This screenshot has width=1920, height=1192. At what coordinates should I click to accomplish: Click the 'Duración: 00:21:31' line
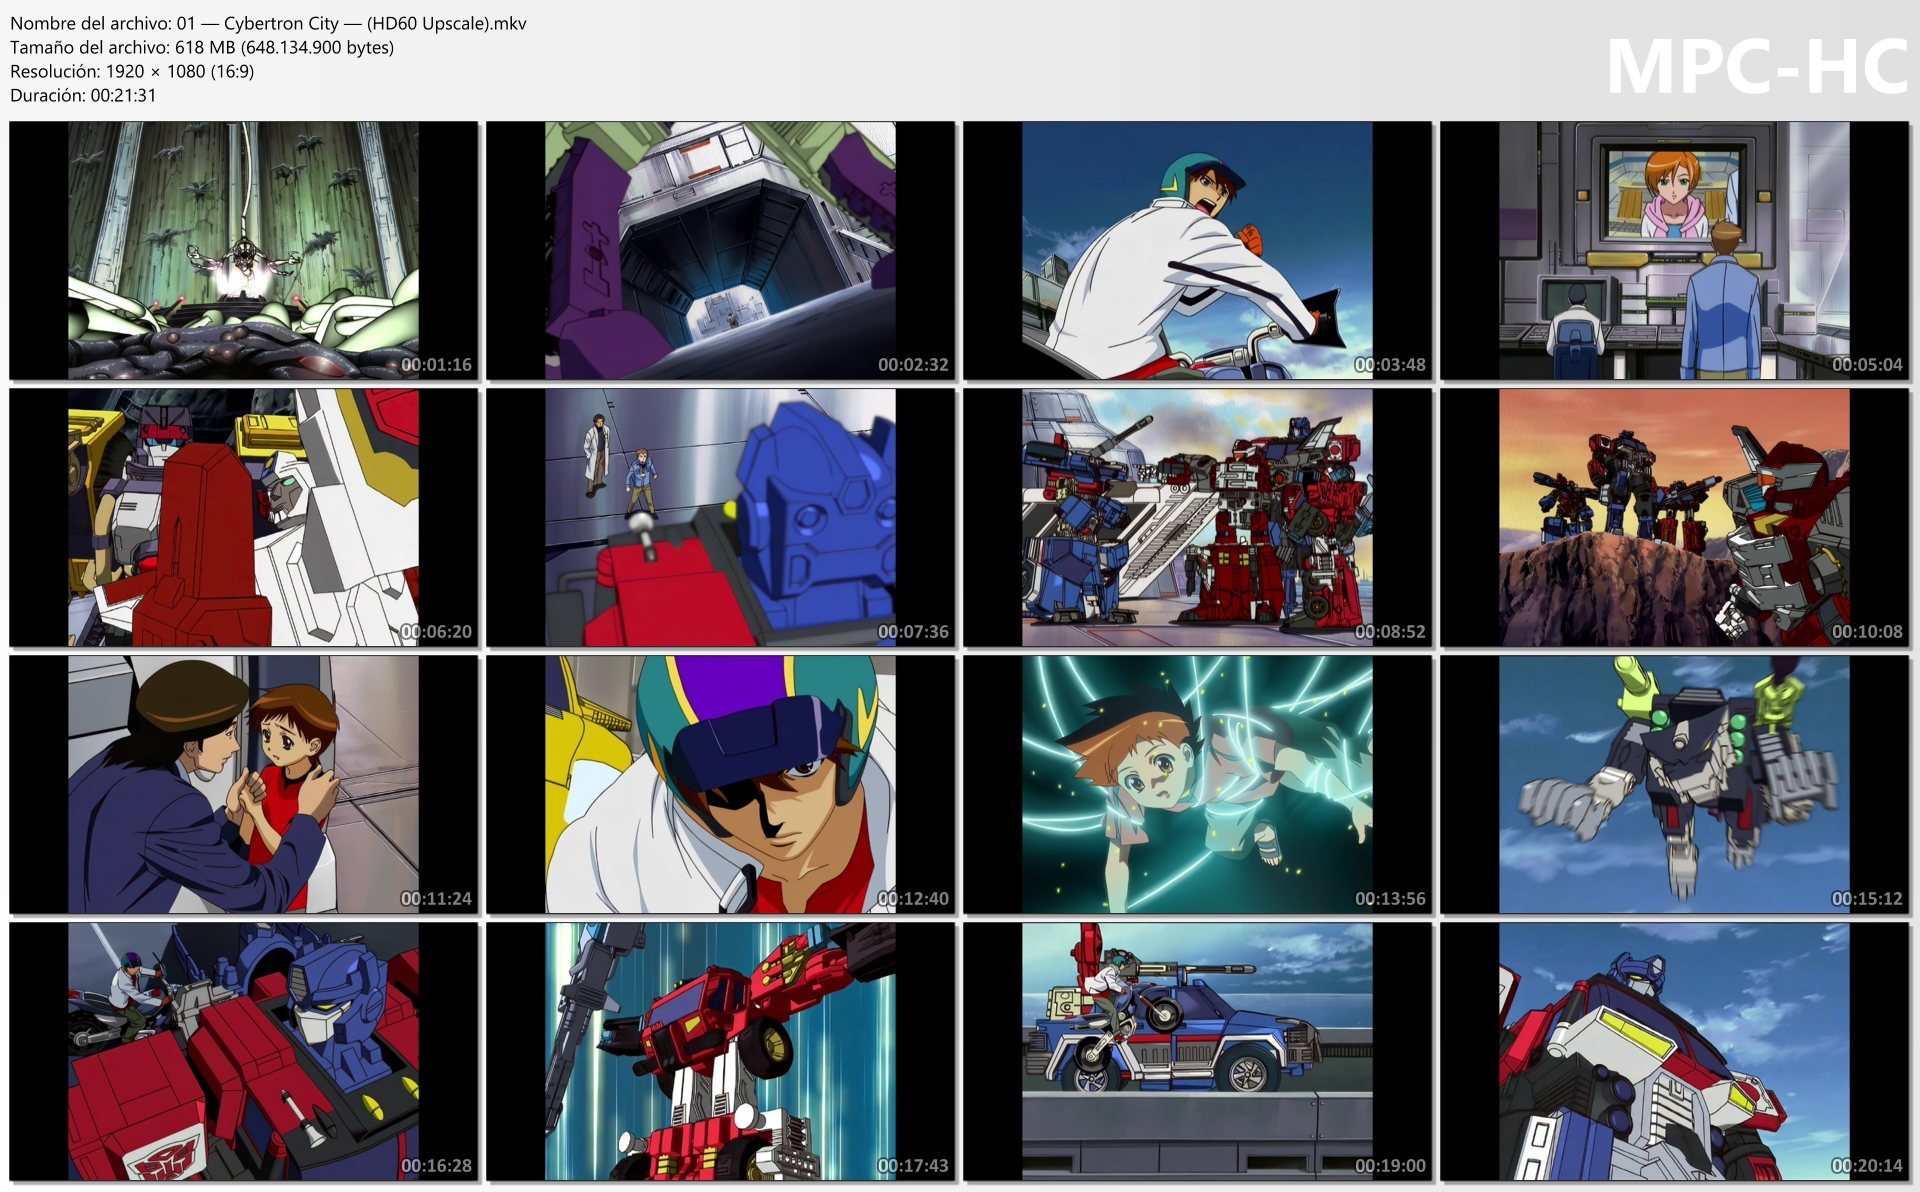tap(83, 95)
